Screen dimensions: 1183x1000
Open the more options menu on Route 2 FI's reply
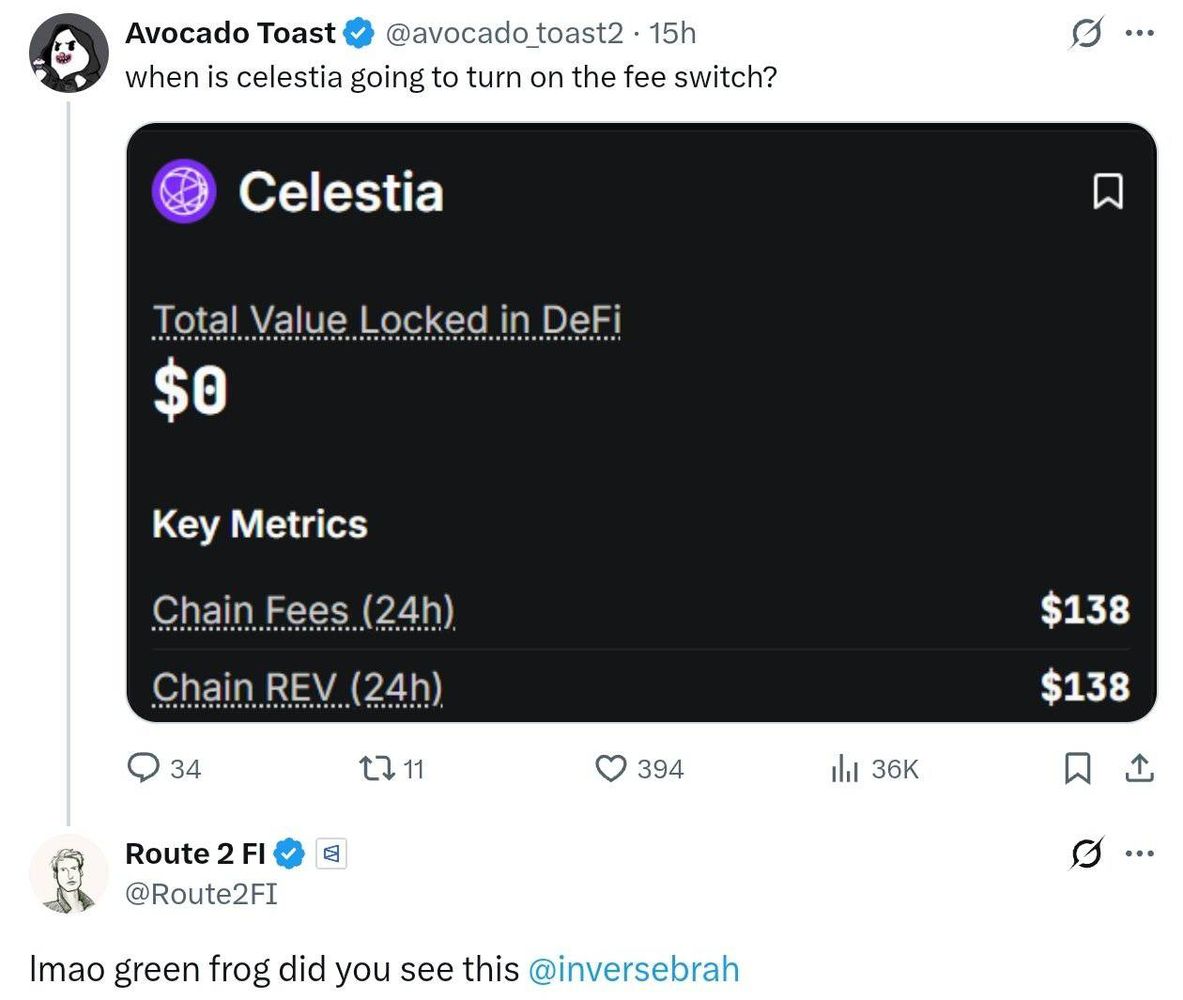(1141, 853)
